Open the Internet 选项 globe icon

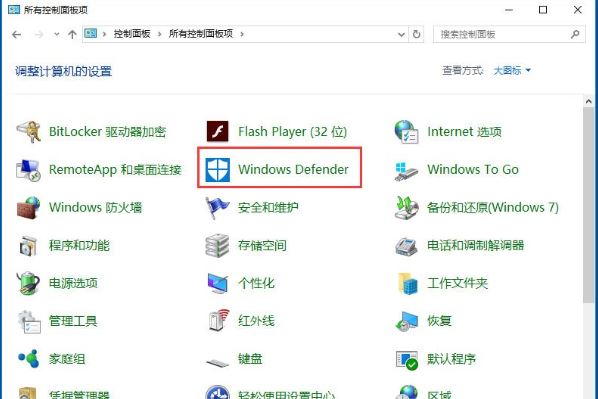click(x=406, y=132)
